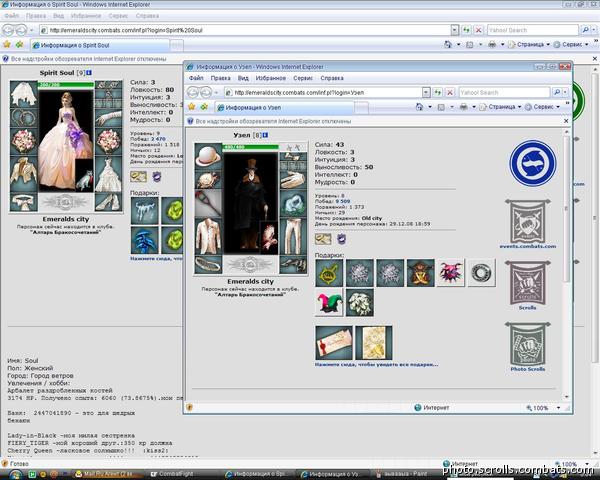
Task: Click the white bowler hat equipment slot of Узел
Action: coord(208,156)
